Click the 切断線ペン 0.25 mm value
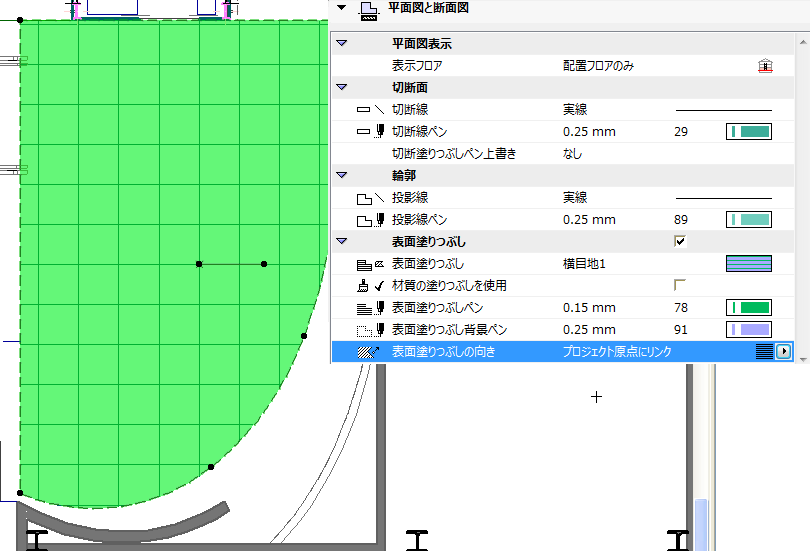 click(589, 132)
